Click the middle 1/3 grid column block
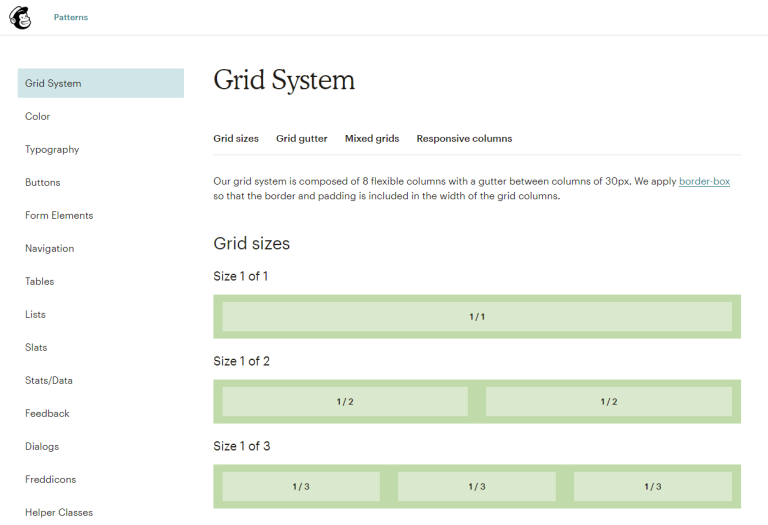Image resolution: width=768 pixels, height=525 pixels. point(477,487)
